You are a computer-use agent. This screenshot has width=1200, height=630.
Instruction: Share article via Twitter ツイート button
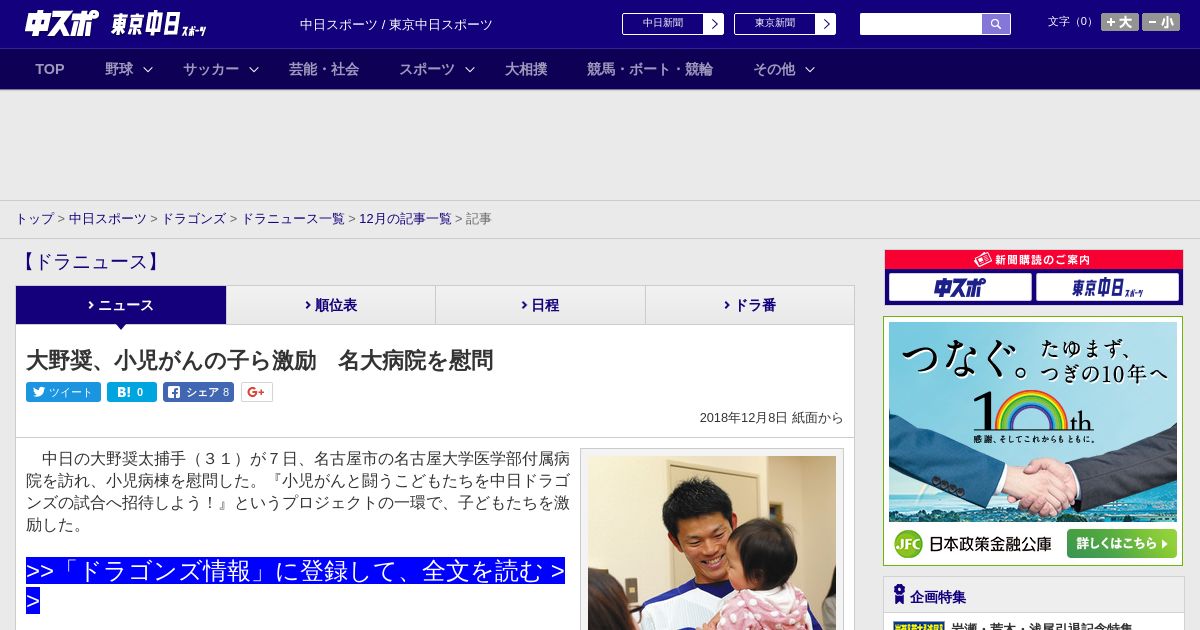63,392
